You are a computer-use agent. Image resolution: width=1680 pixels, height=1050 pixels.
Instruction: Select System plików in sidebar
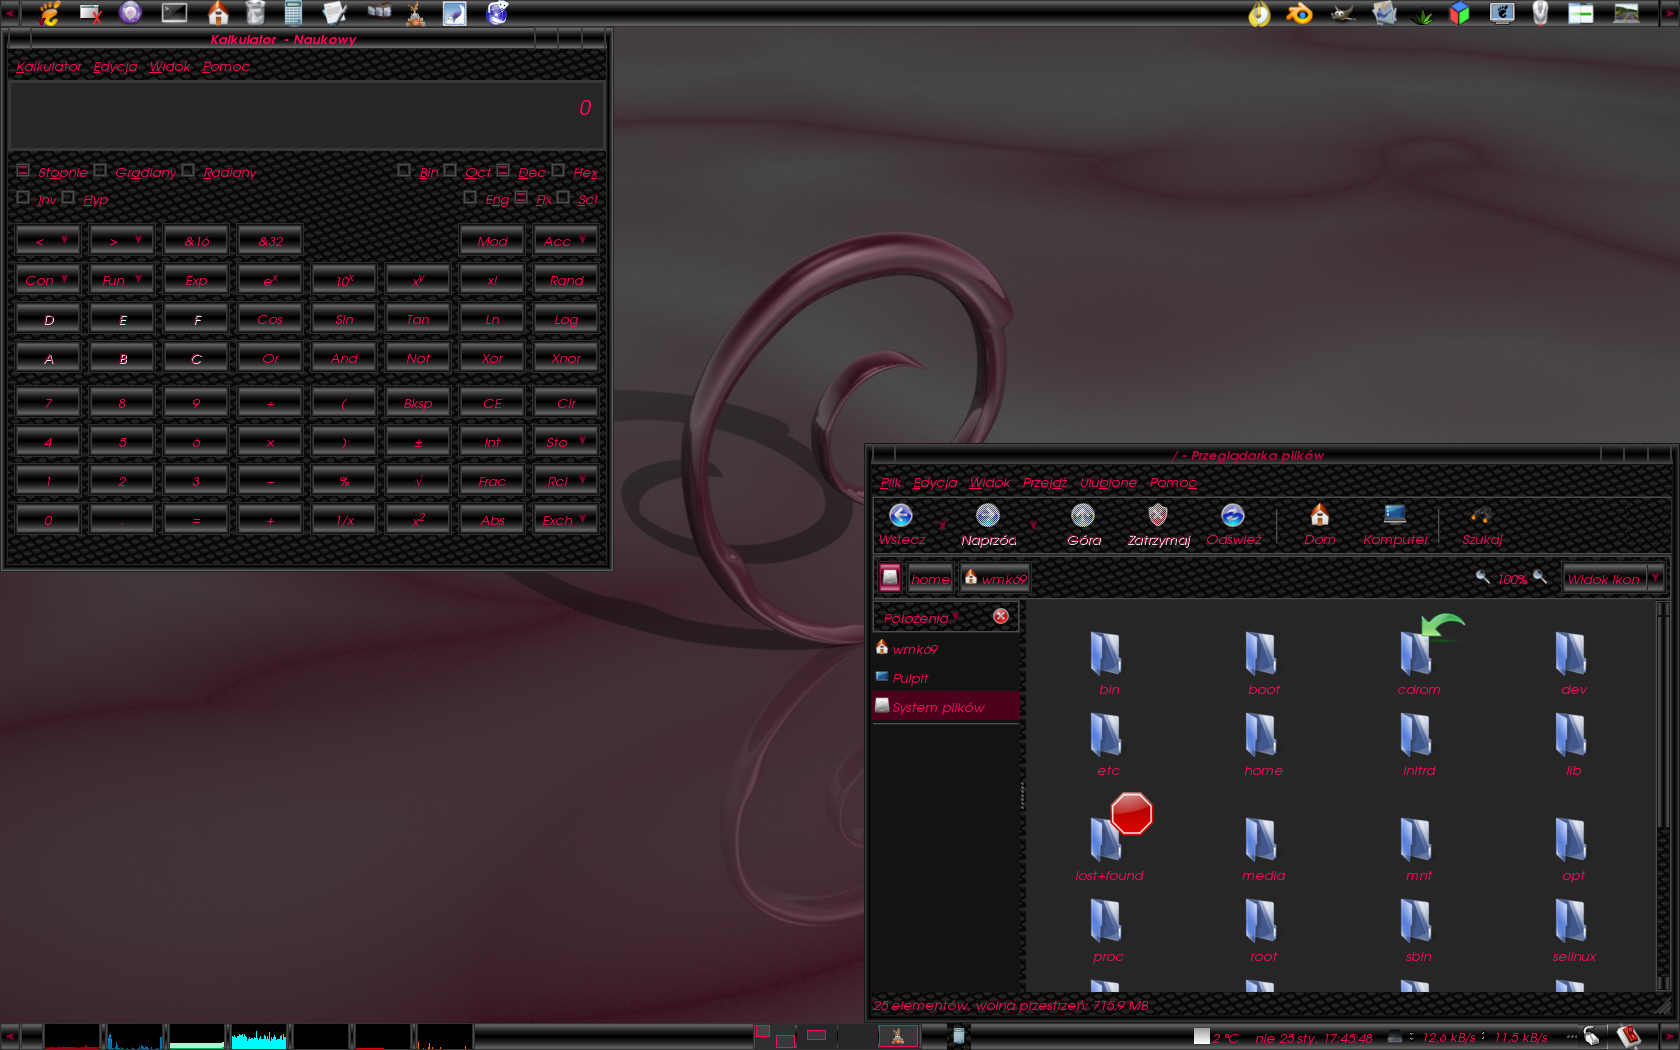pyautogui.click(x=946, y=707)
